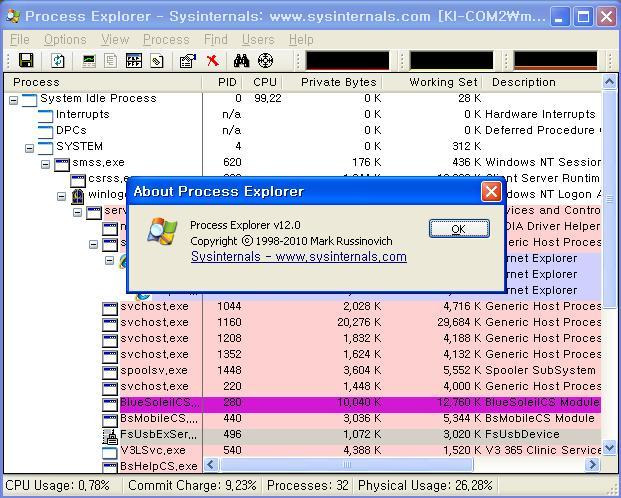621x498 pixels.
Task: Select svchost.exe with PID 1044
Action: (x=303, y=306)
